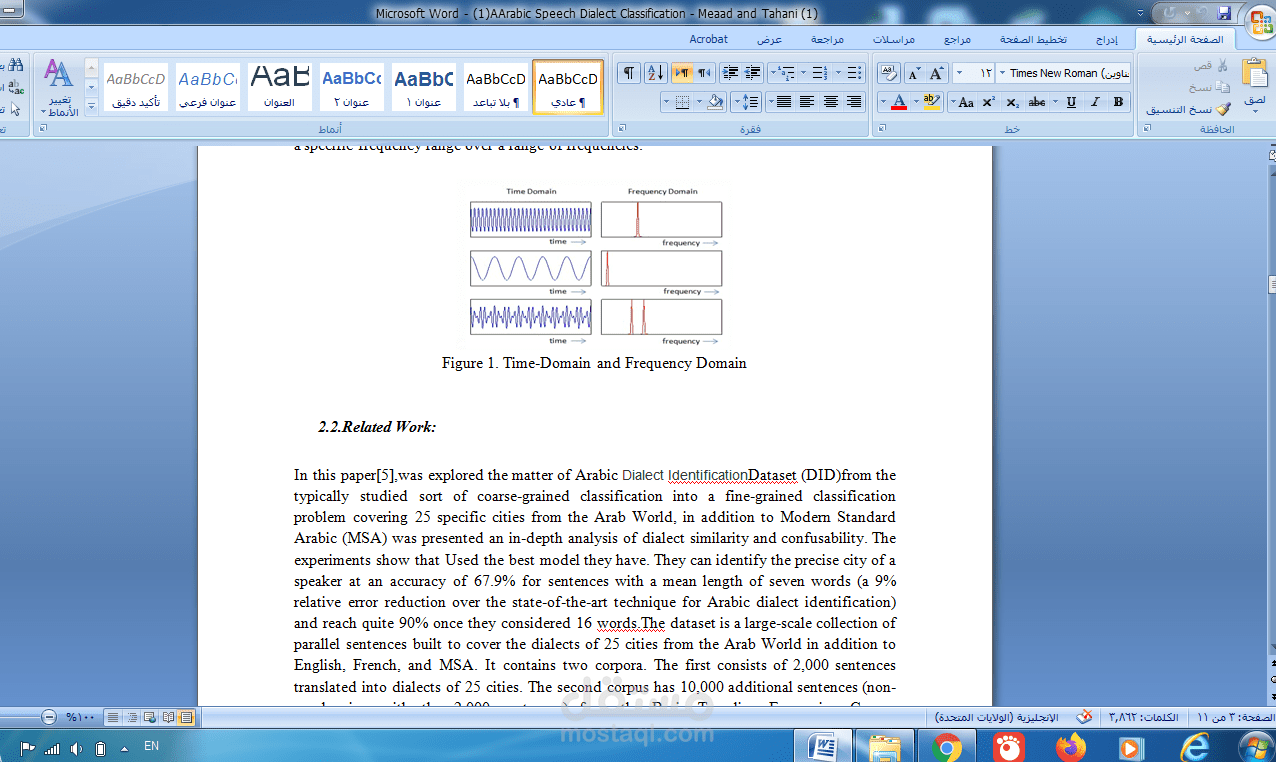1276x762 pixels.
Task: Click the Justify alignment icon
Action: pos(783,102)
